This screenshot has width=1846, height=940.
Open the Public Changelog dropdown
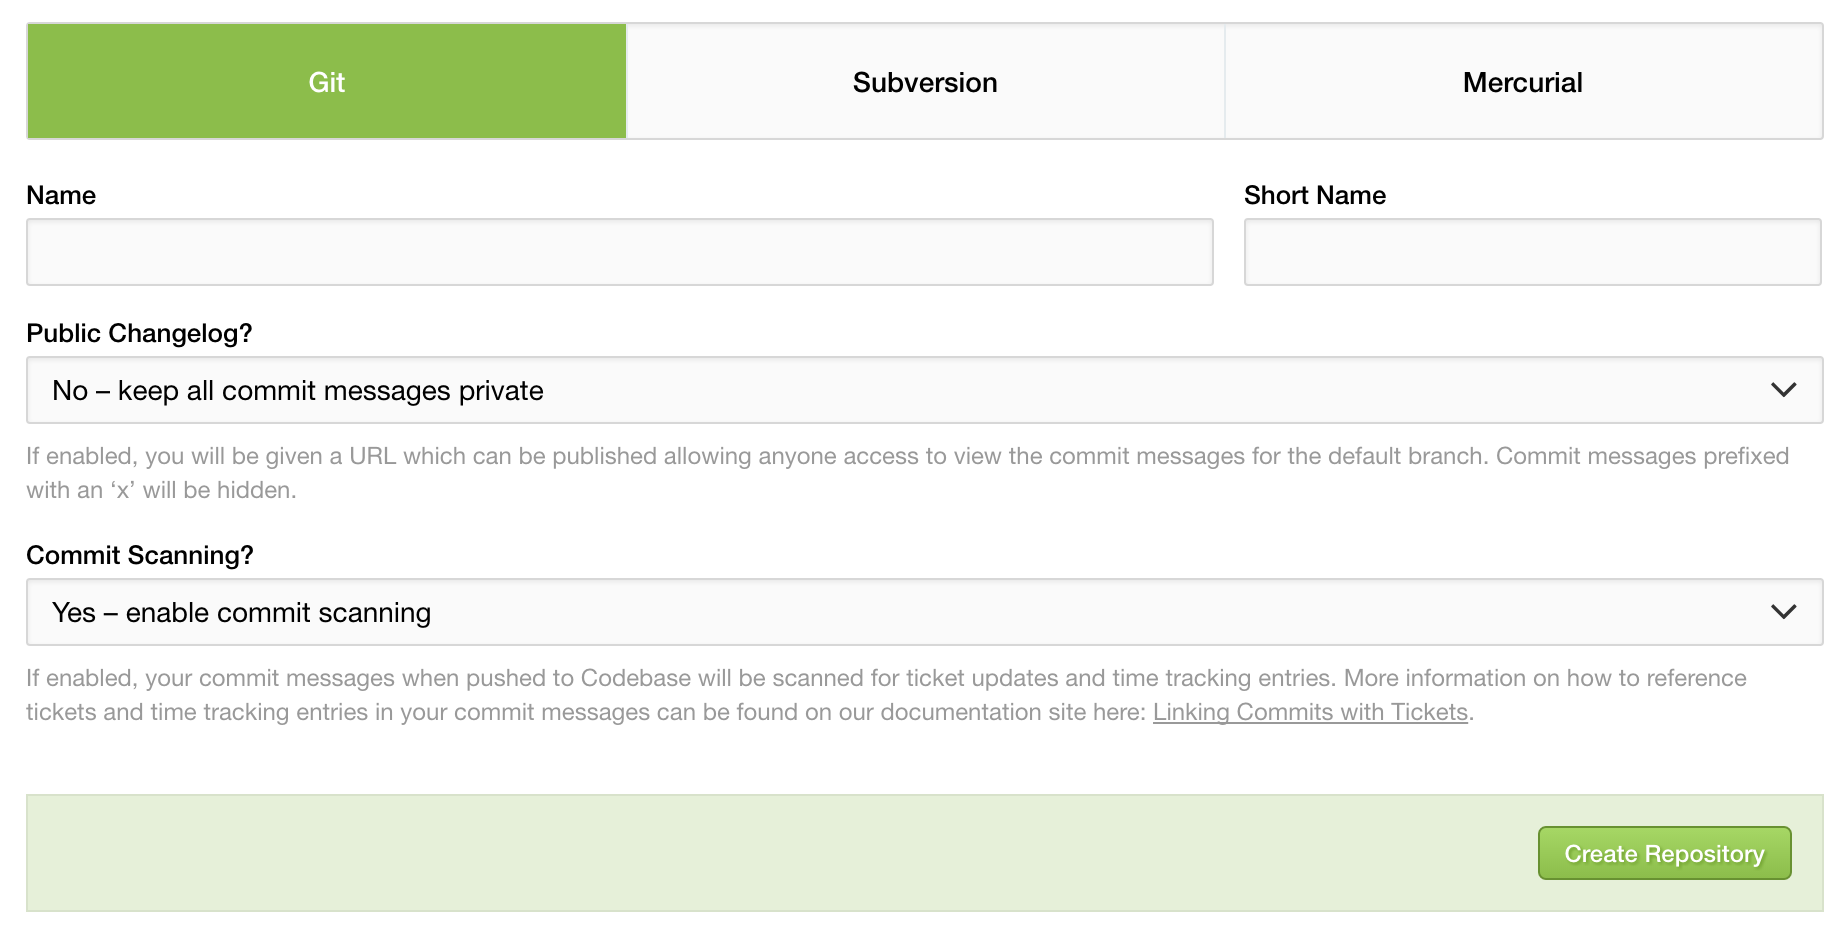[924, 390]
